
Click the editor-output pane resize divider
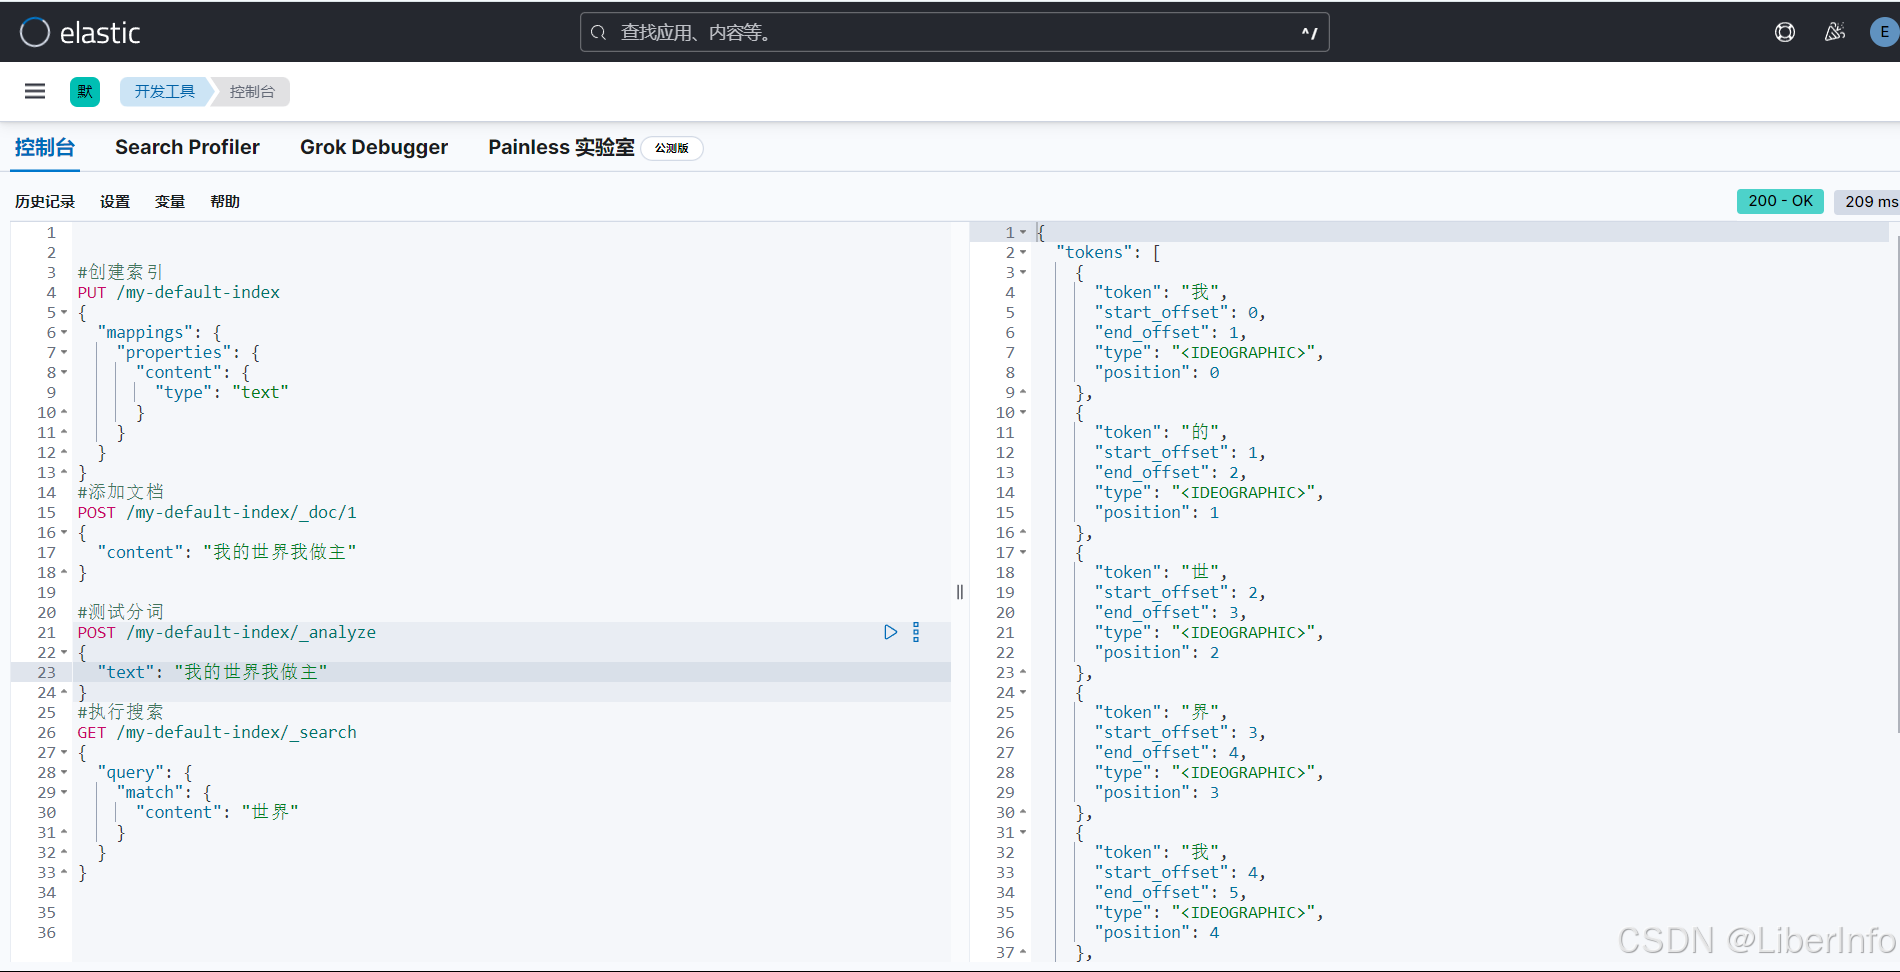[x=960, y=592]
